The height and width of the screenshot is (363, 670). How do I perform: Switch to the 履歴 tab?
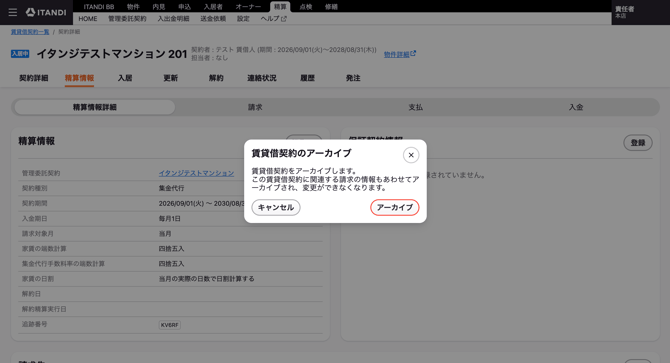[307, 78]
